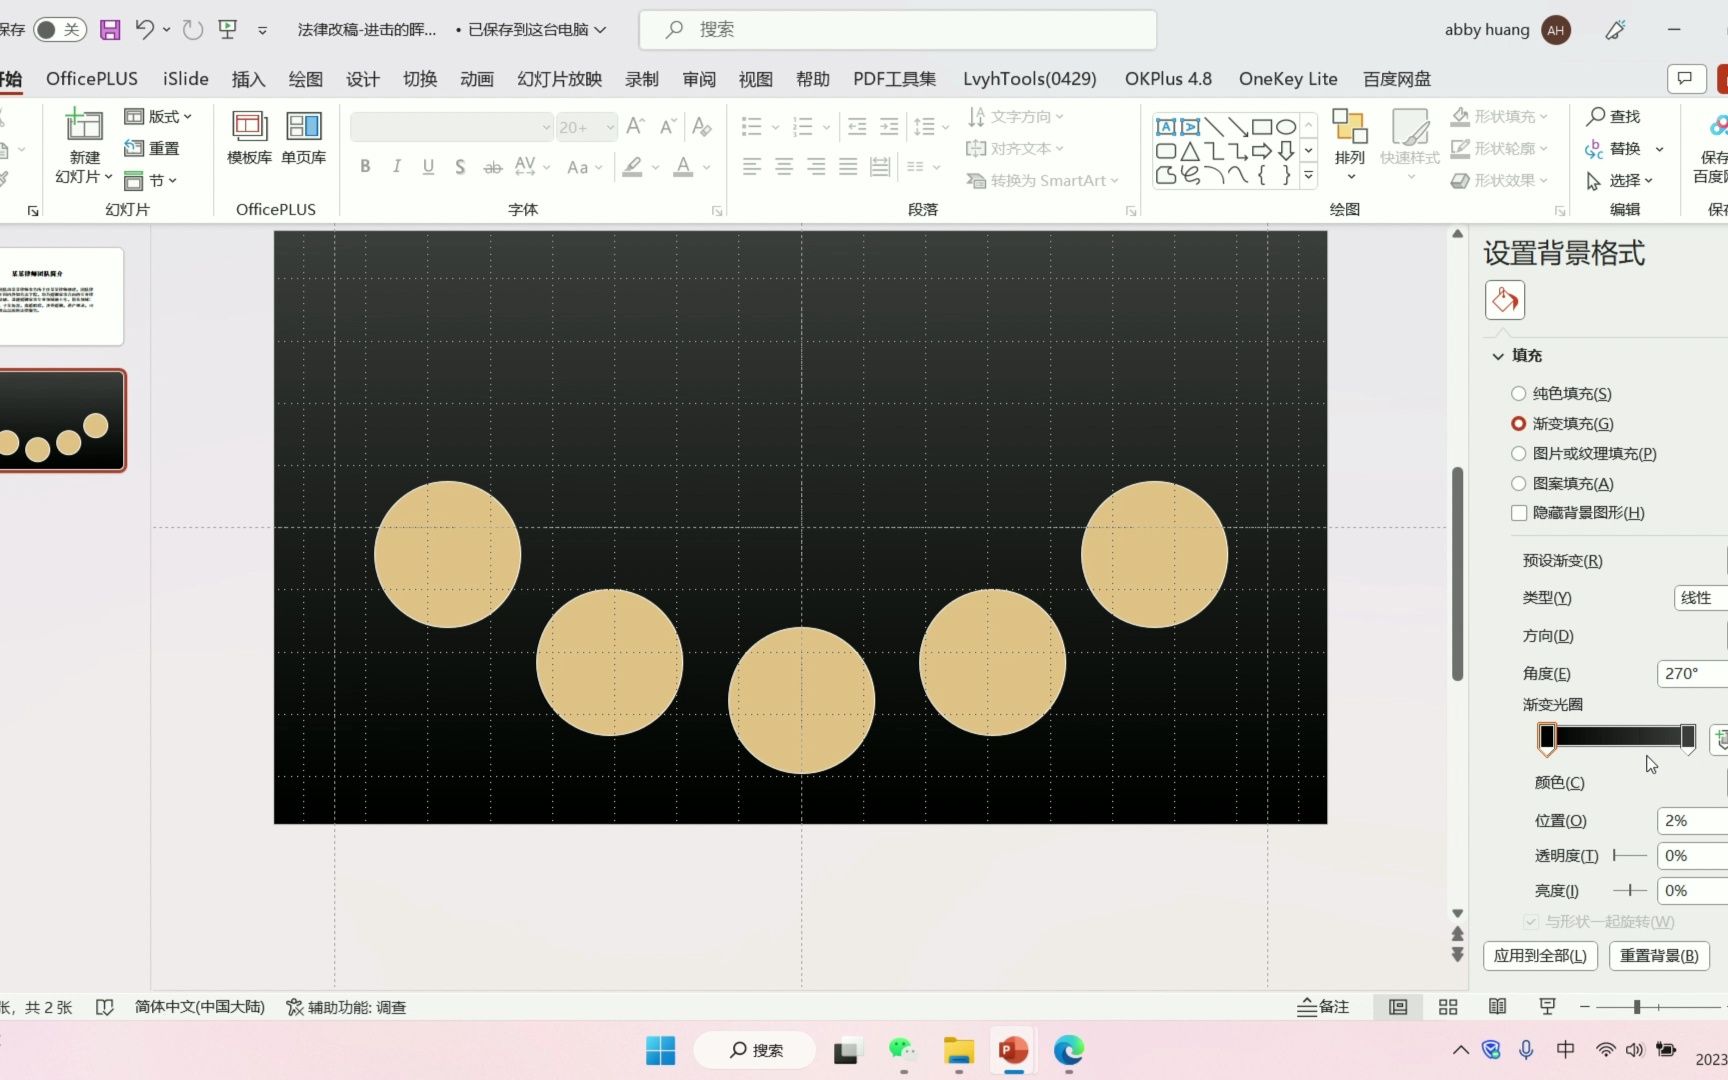Center align text
The height and width of the screenshot is (1080, 1728).
(x=784, y=167)
